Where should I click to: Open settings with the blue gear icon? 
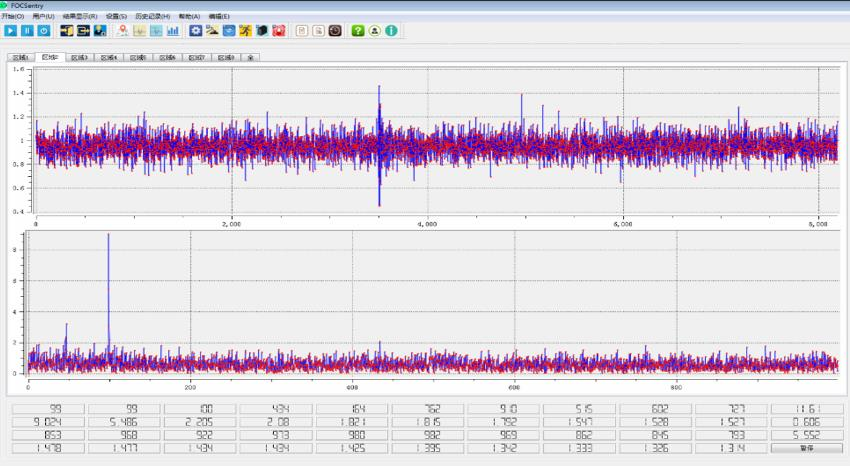coord(196,31)
